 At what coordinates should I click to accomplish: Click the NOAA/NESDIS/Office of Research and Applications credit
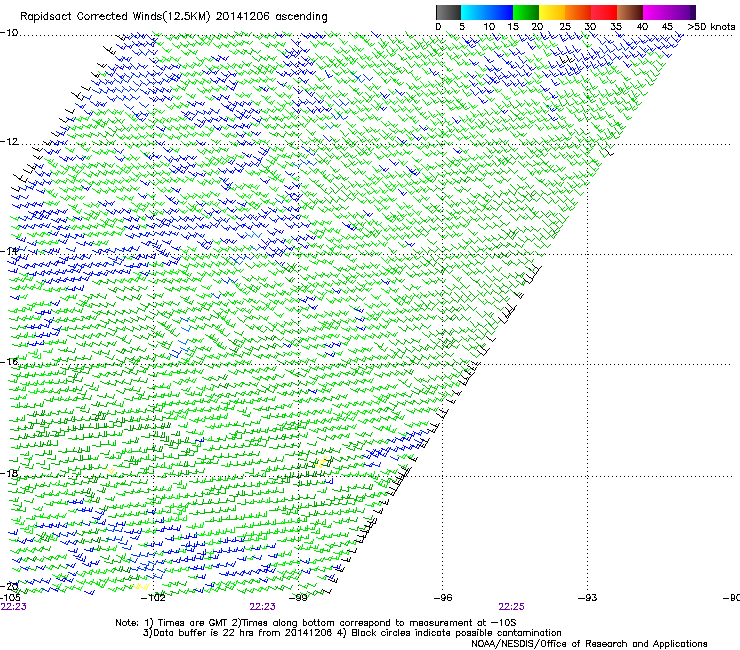click(589, 644)
